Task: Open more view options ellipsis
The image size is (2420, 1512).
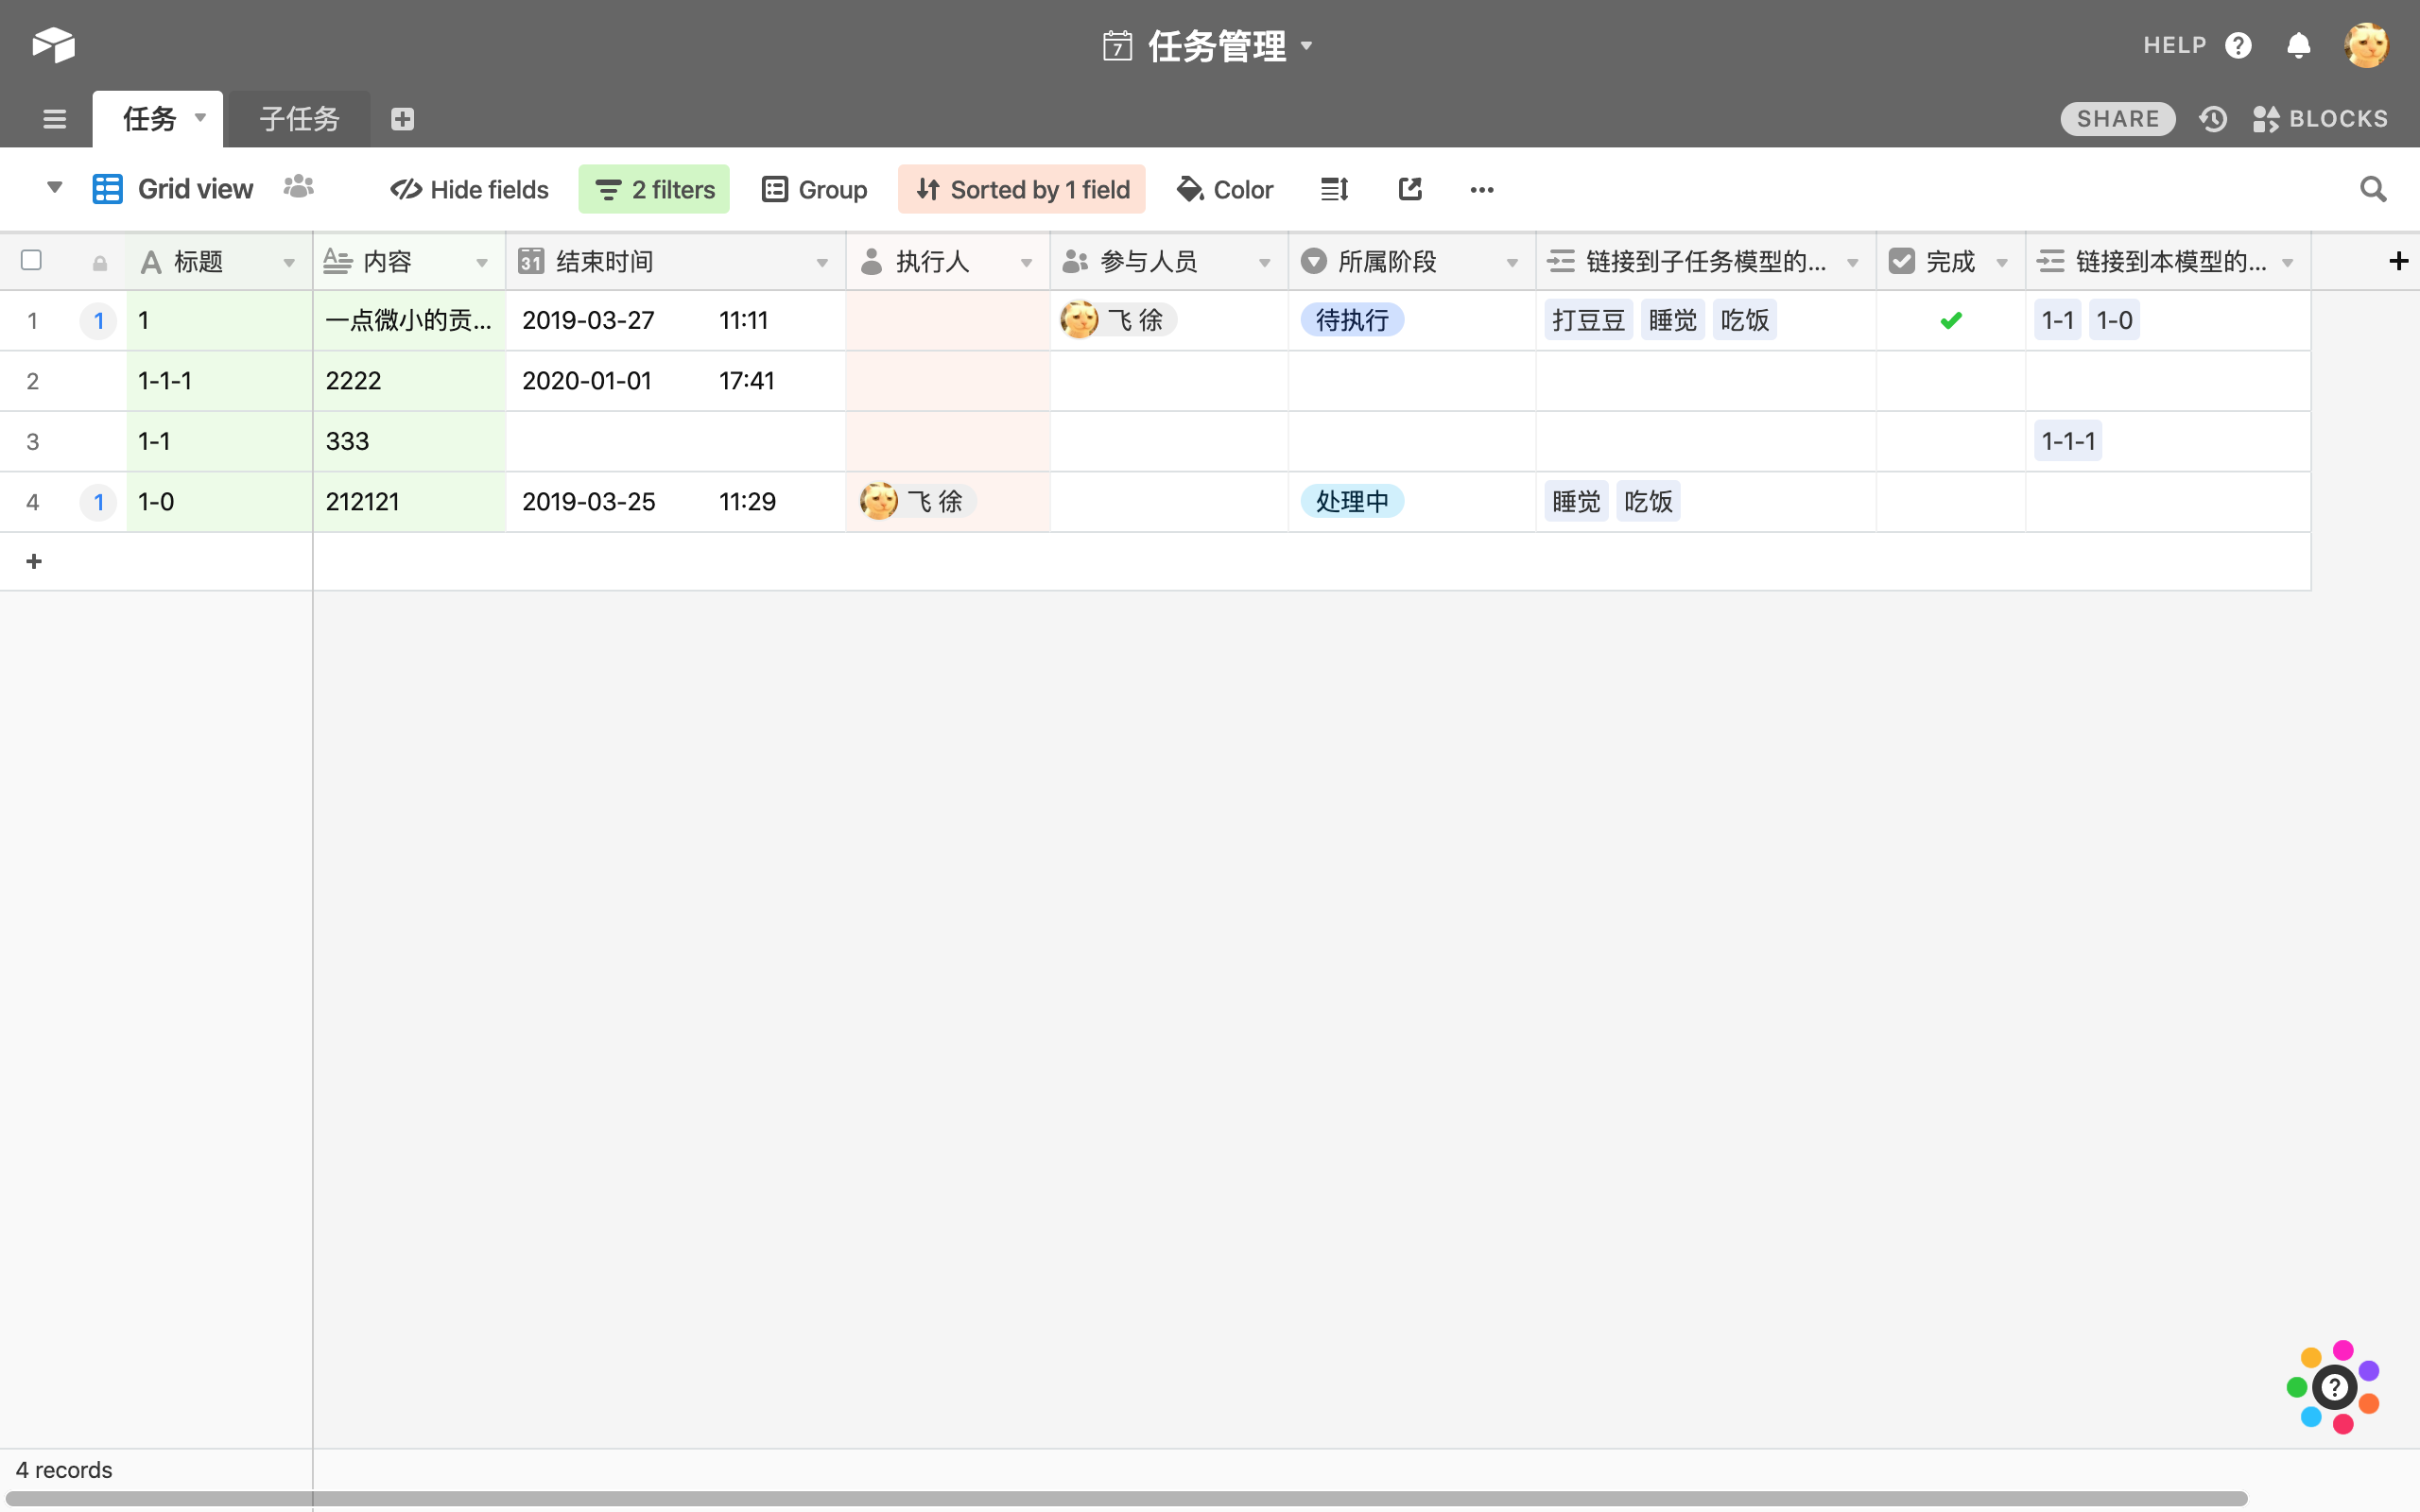Action: click(x=1481, y=189)
